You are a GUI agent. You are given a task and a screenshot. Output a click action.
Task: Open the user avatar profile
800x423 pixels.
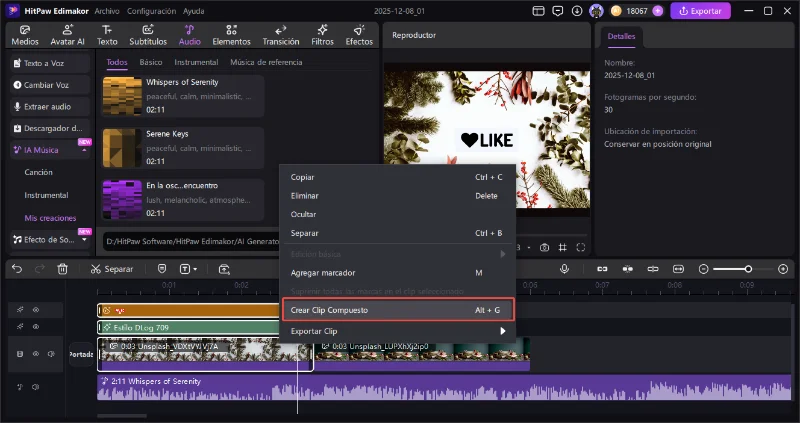tap(596, 11)
